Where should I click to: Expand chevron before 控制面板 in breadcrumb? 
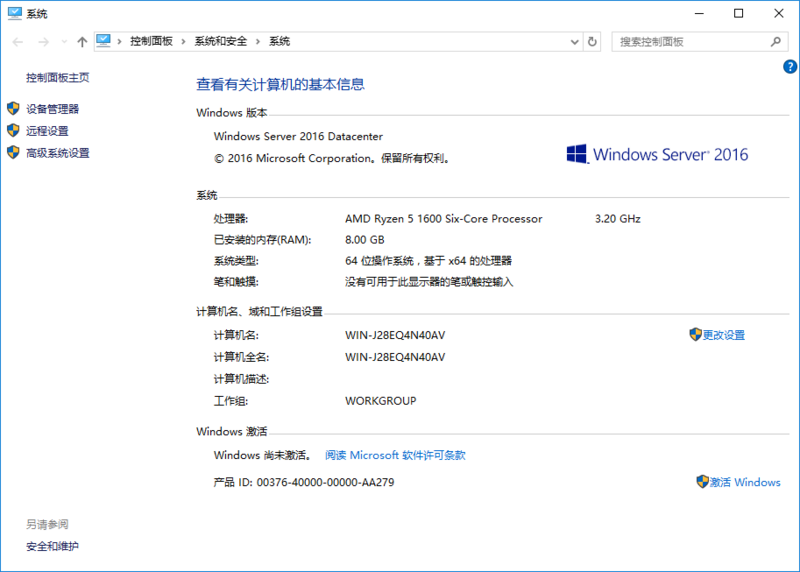(119, 41)
